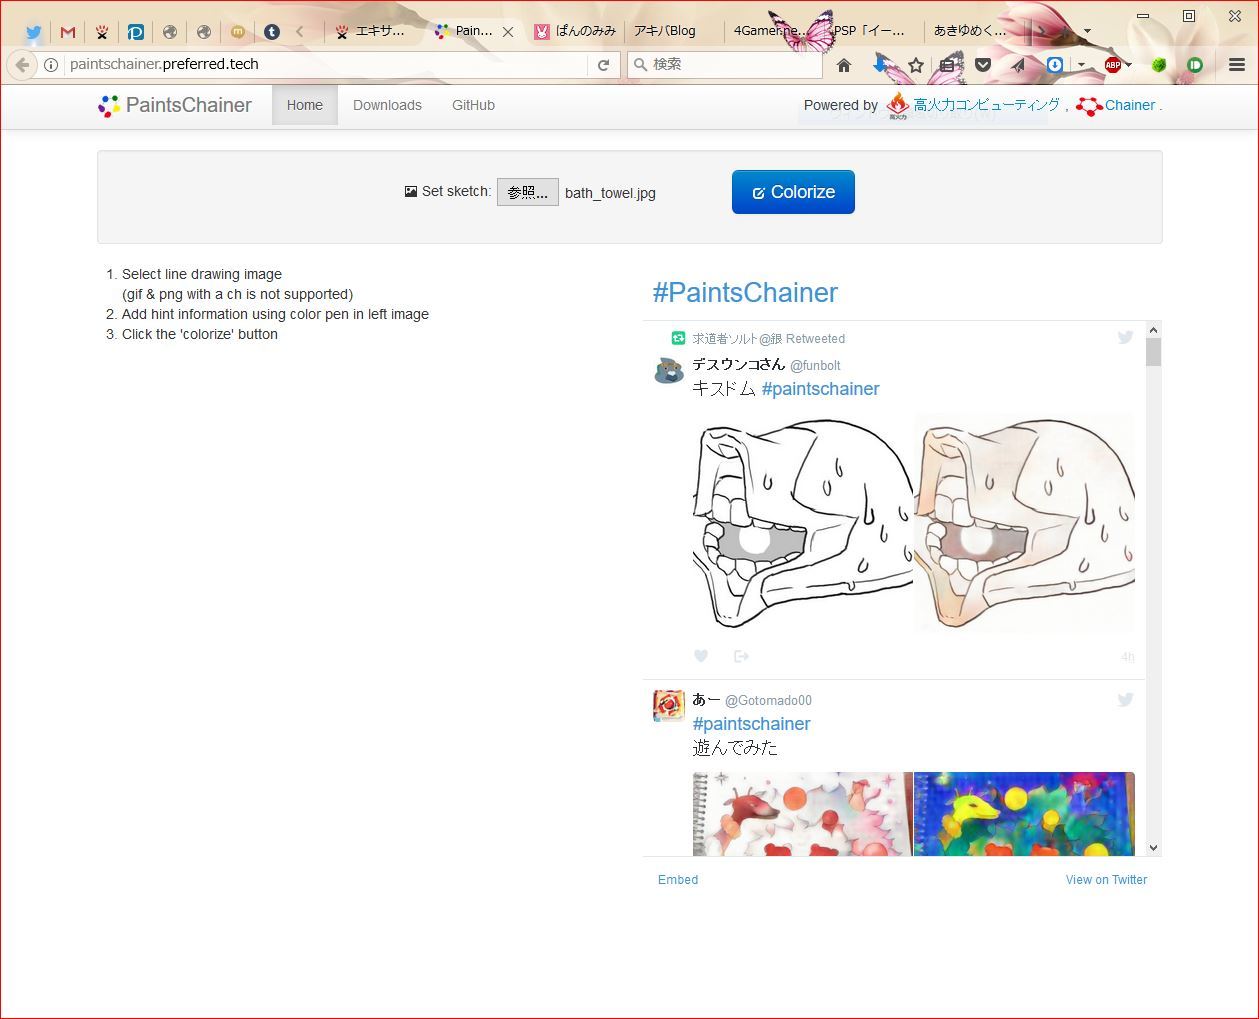Go back with the browser back button
The height and width of the screenshot is (1019, 1259).
(22, 65)
